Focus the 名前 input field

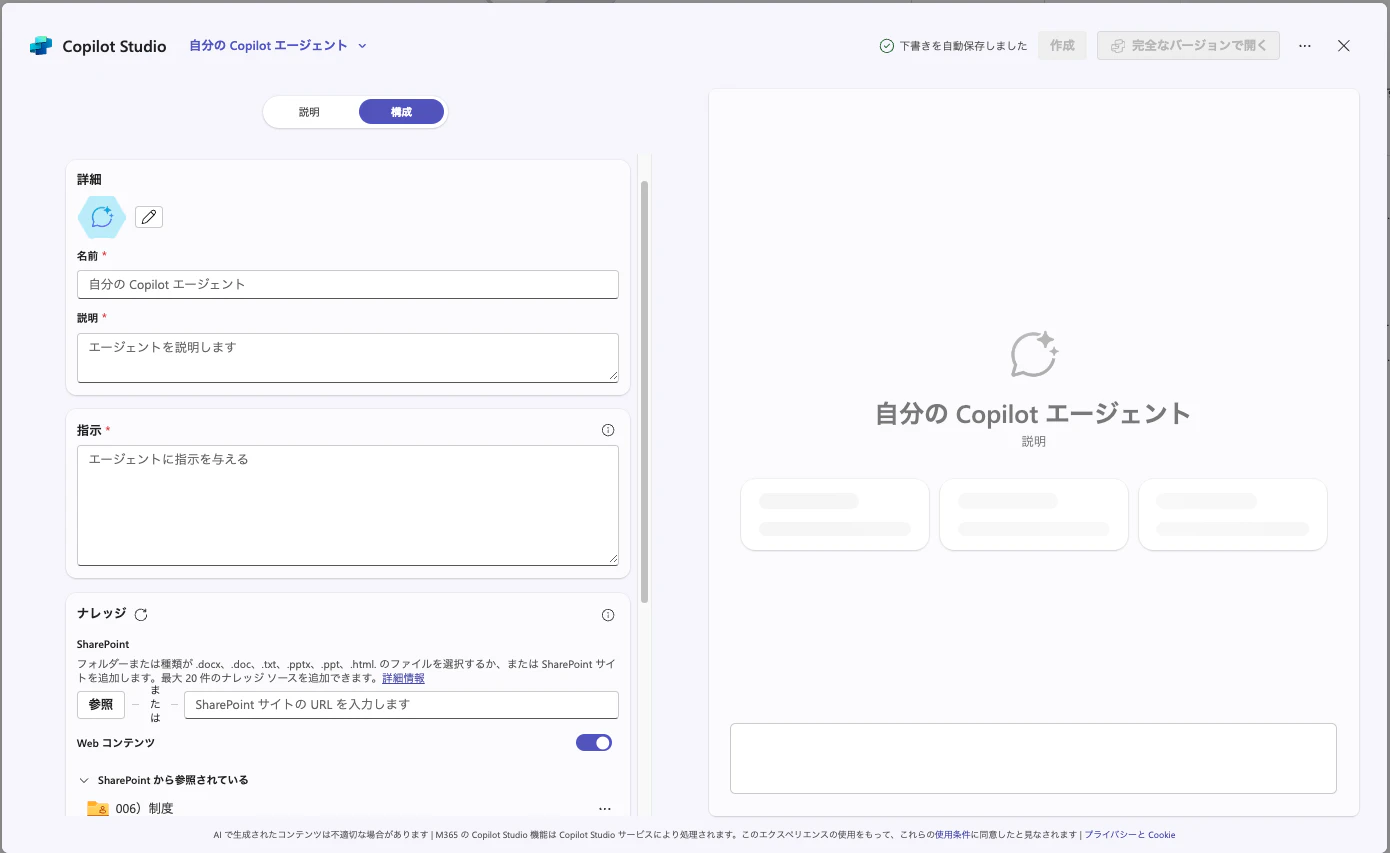pyautogui.click(x=348, y=284)
